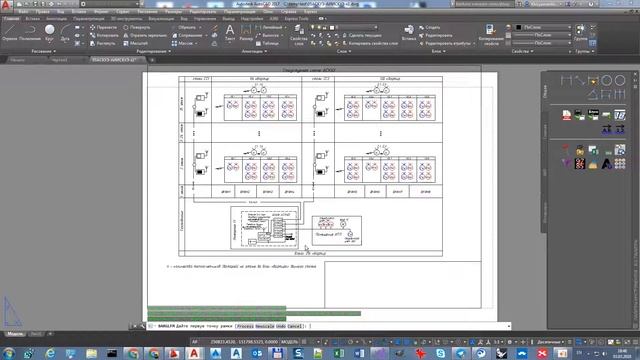Toggle grid display in status bar

(x=304, y=342)
